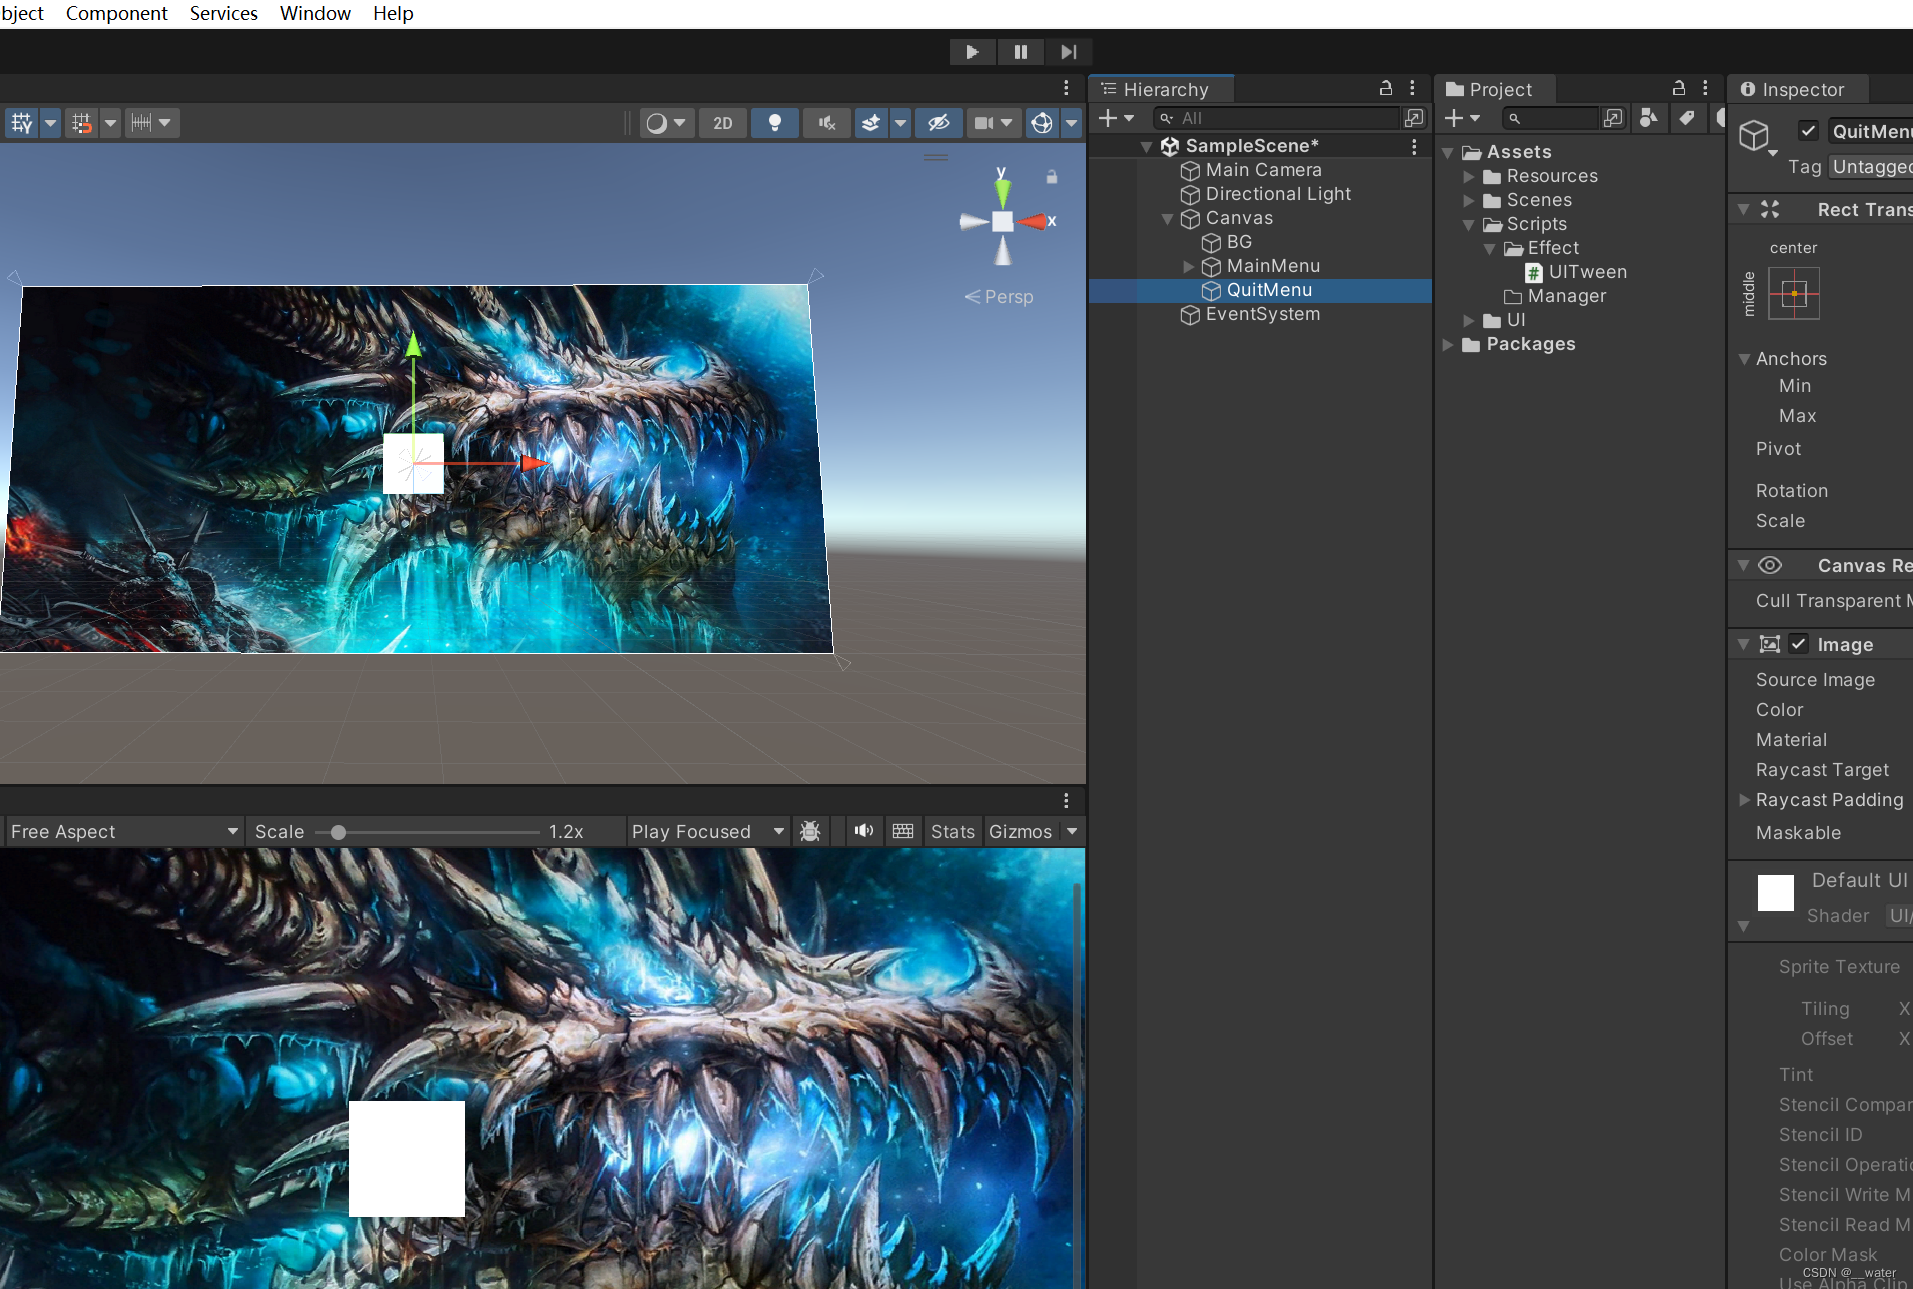Click the increment snapping ruler icon

coord(141,123)
